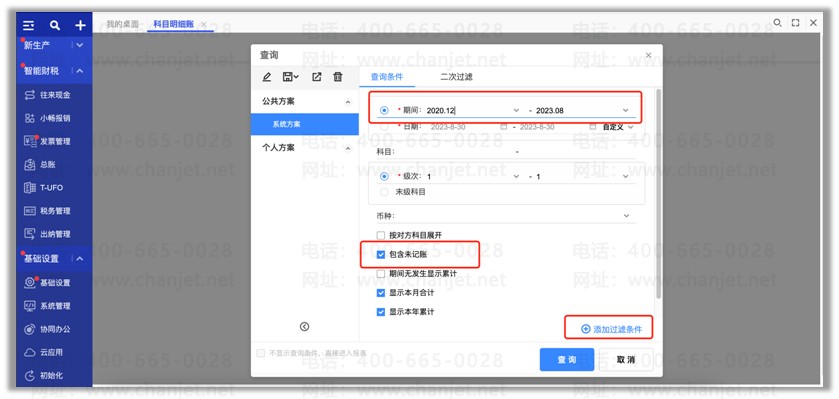The height and width of the screenshot is (399, 839).
Task: Check 不显示查询条件 直接进入报表 checkbox
Action: (x=261, y=353)
